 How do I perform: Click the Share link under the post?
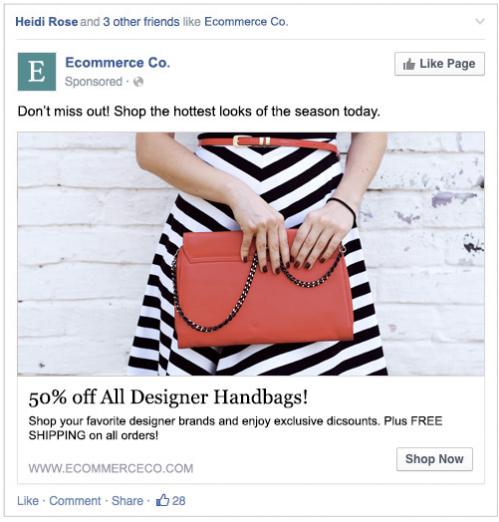click(x=127, y=501)
